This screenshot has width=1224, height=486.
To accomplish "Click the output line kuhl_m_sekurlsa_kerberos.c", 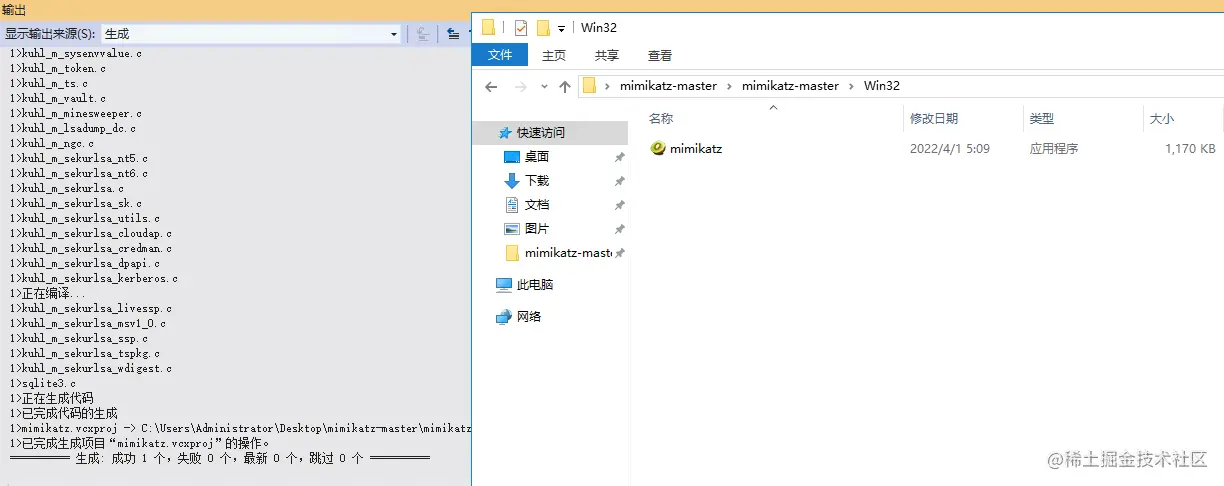I will click(94, 278).
